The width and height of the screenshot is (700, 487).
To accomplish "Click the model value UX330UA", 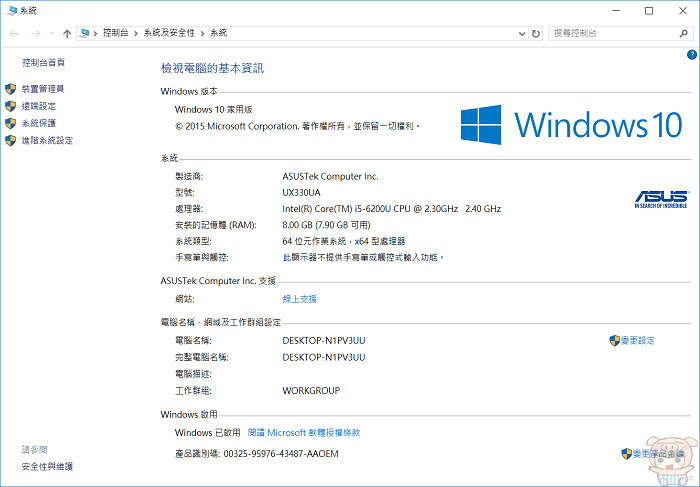I will pyautogui.click(x=301, y=193).
